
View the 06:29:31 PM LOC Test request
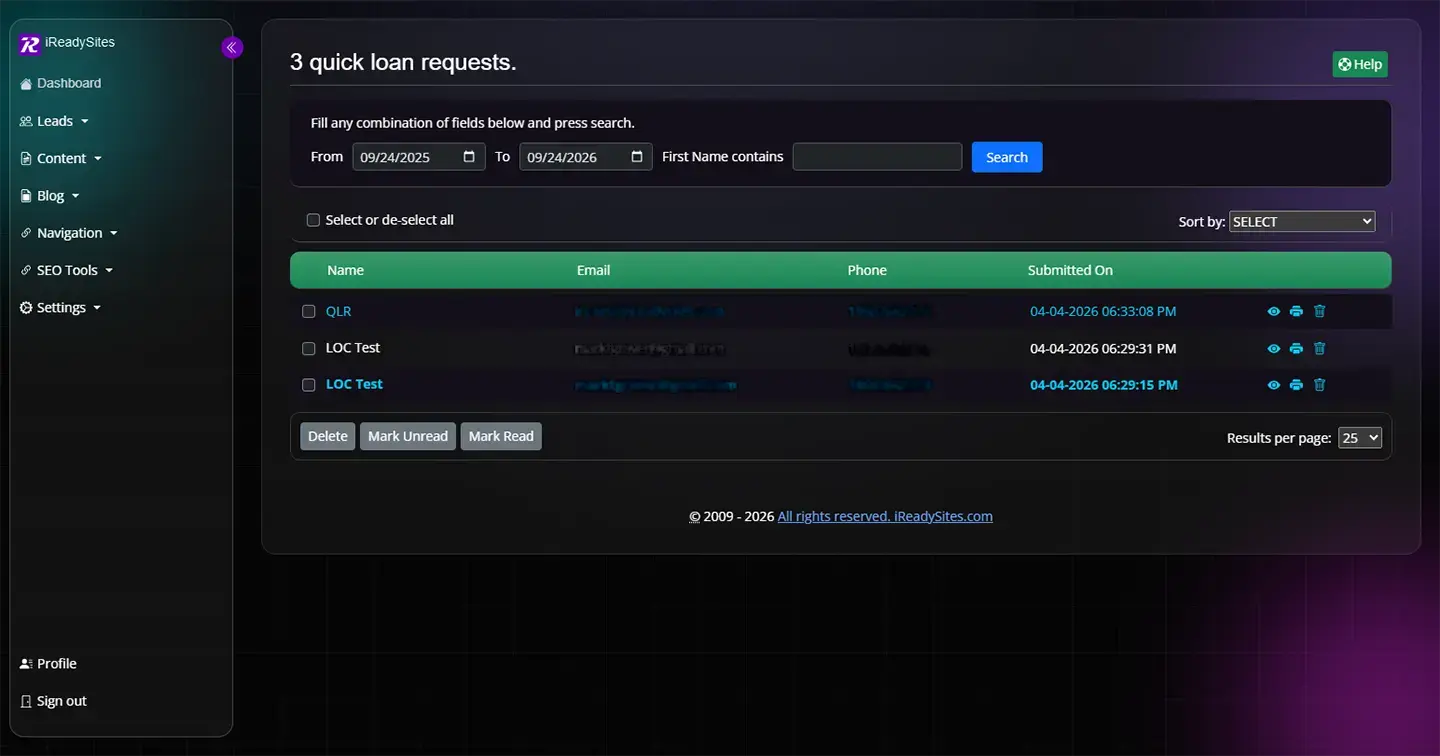(x=1274, y=348)
